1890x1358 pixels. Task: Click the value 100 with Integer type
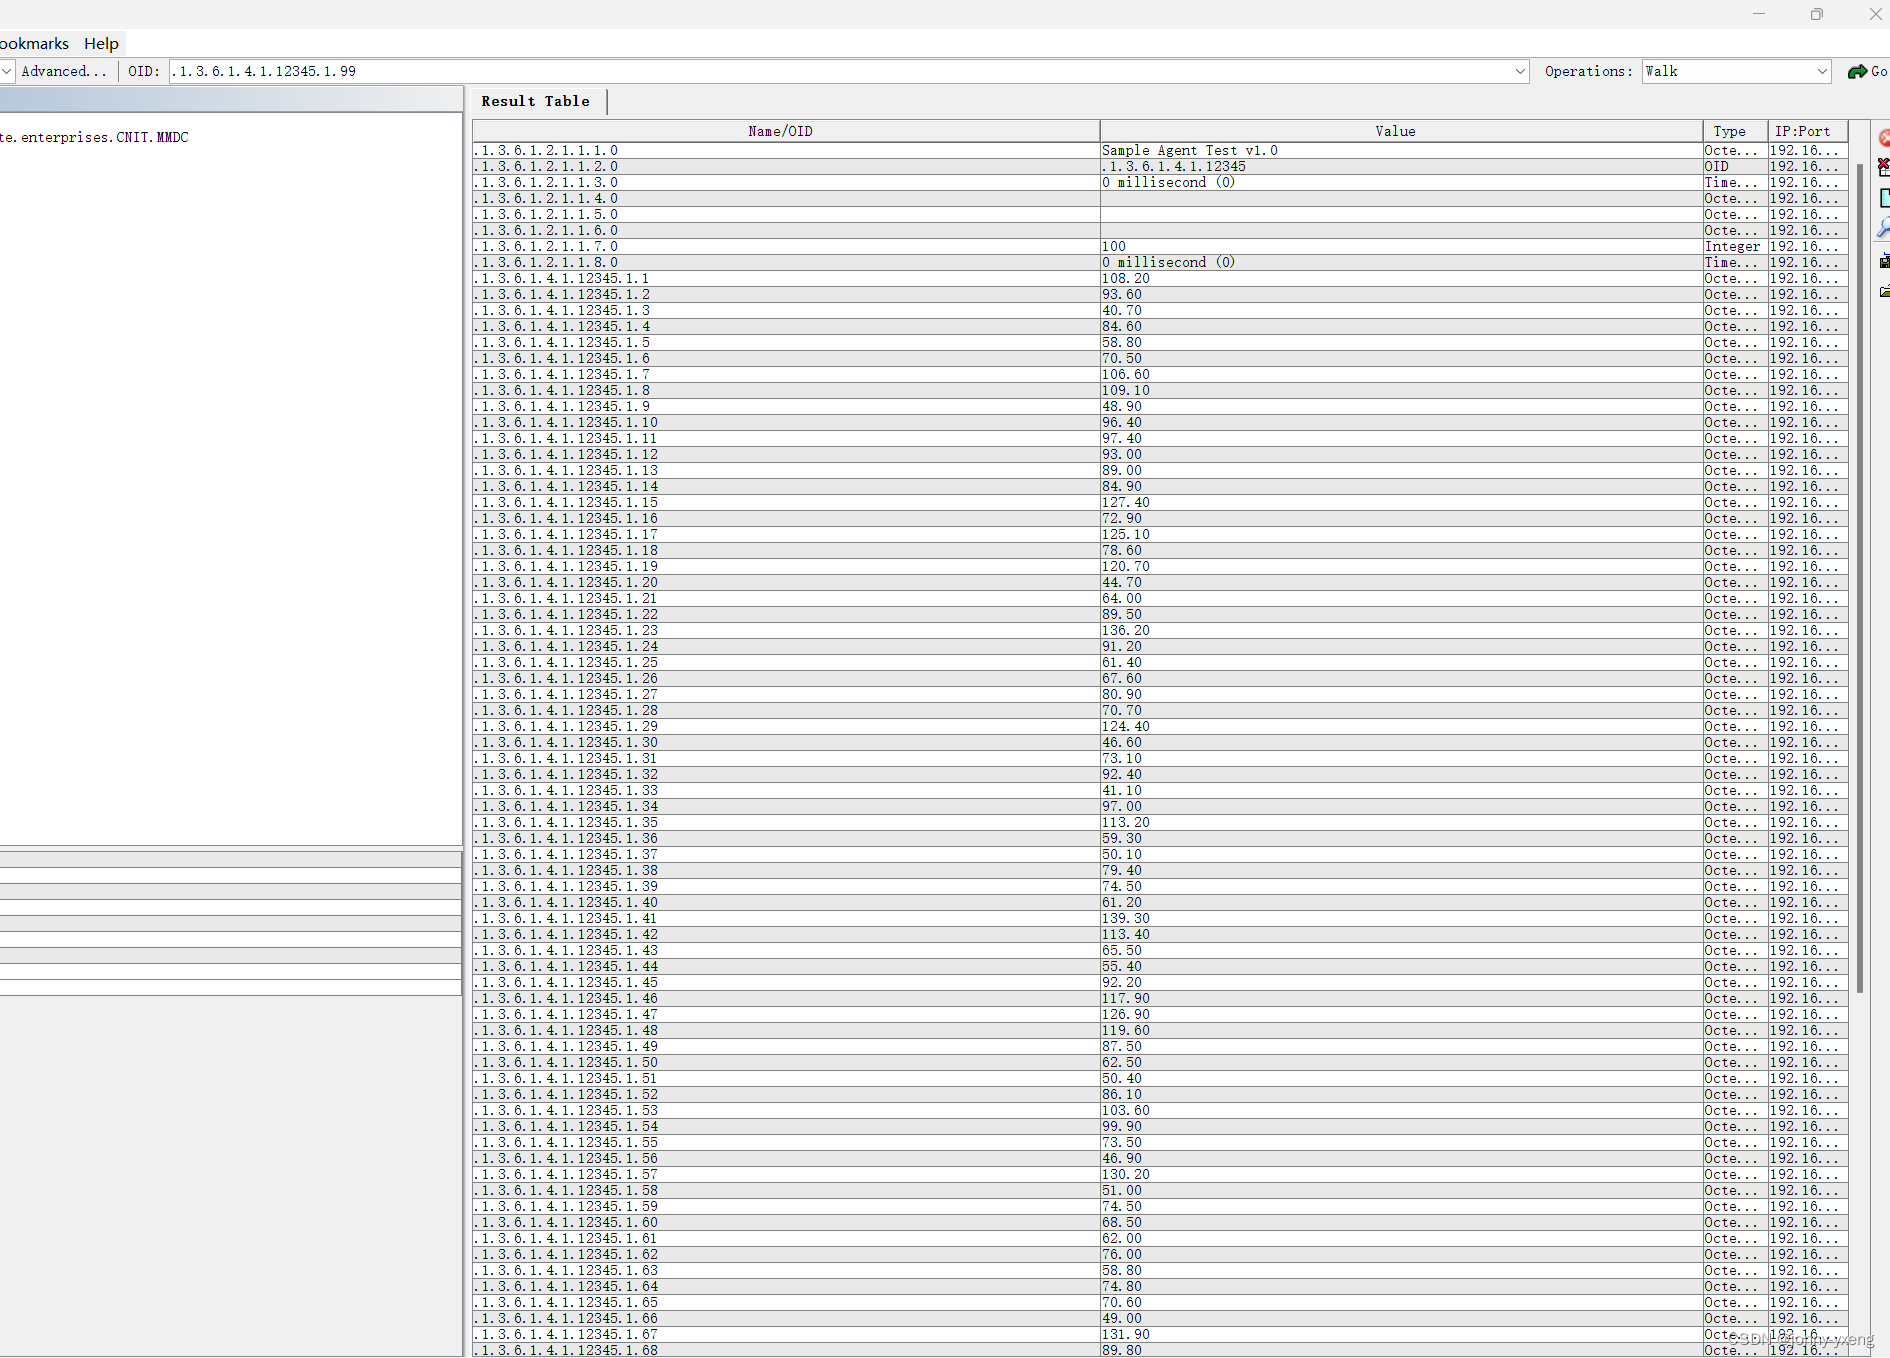point(1114,246)
